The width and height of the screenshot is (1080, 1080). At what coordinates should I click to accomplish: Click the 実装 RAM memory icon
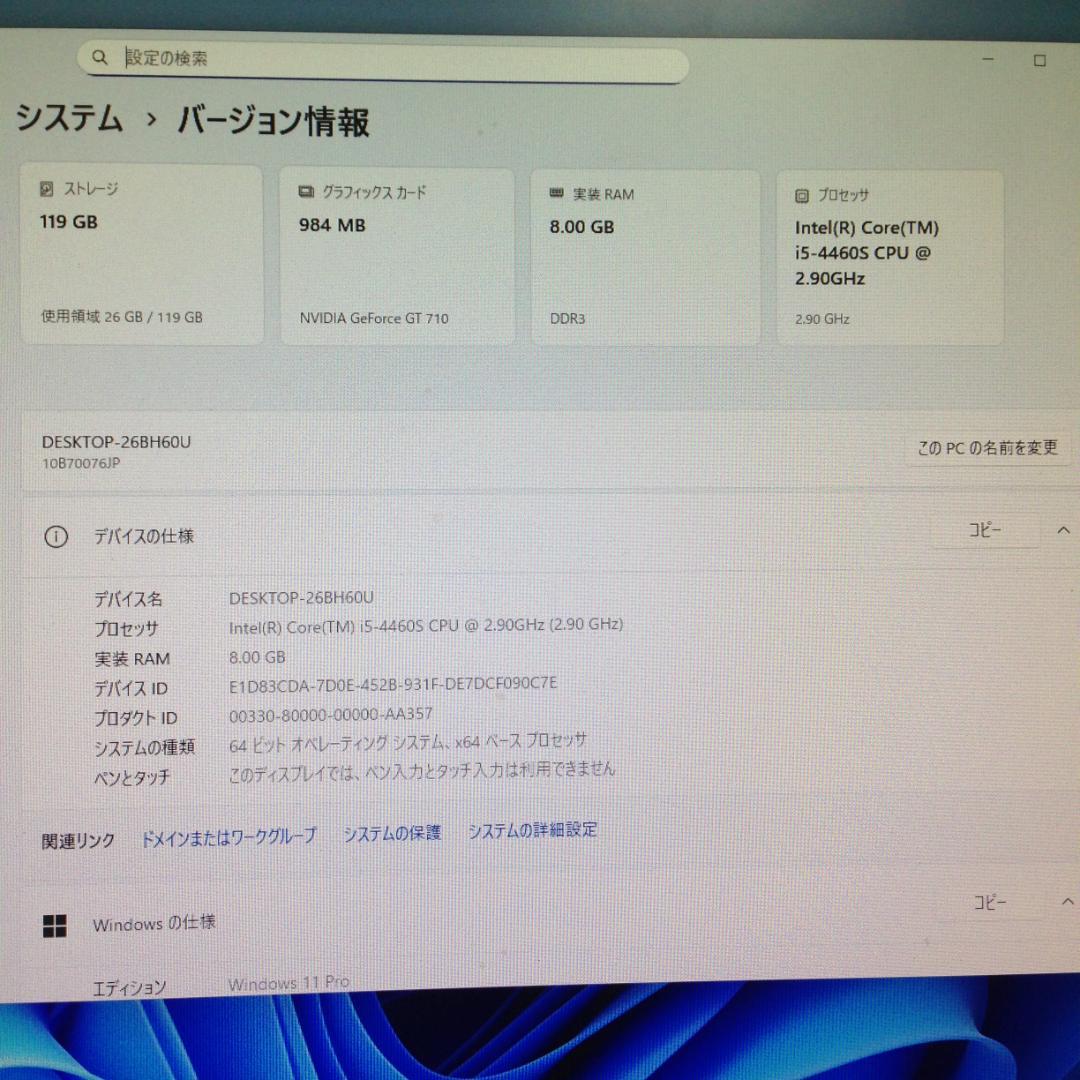point(557,194)
